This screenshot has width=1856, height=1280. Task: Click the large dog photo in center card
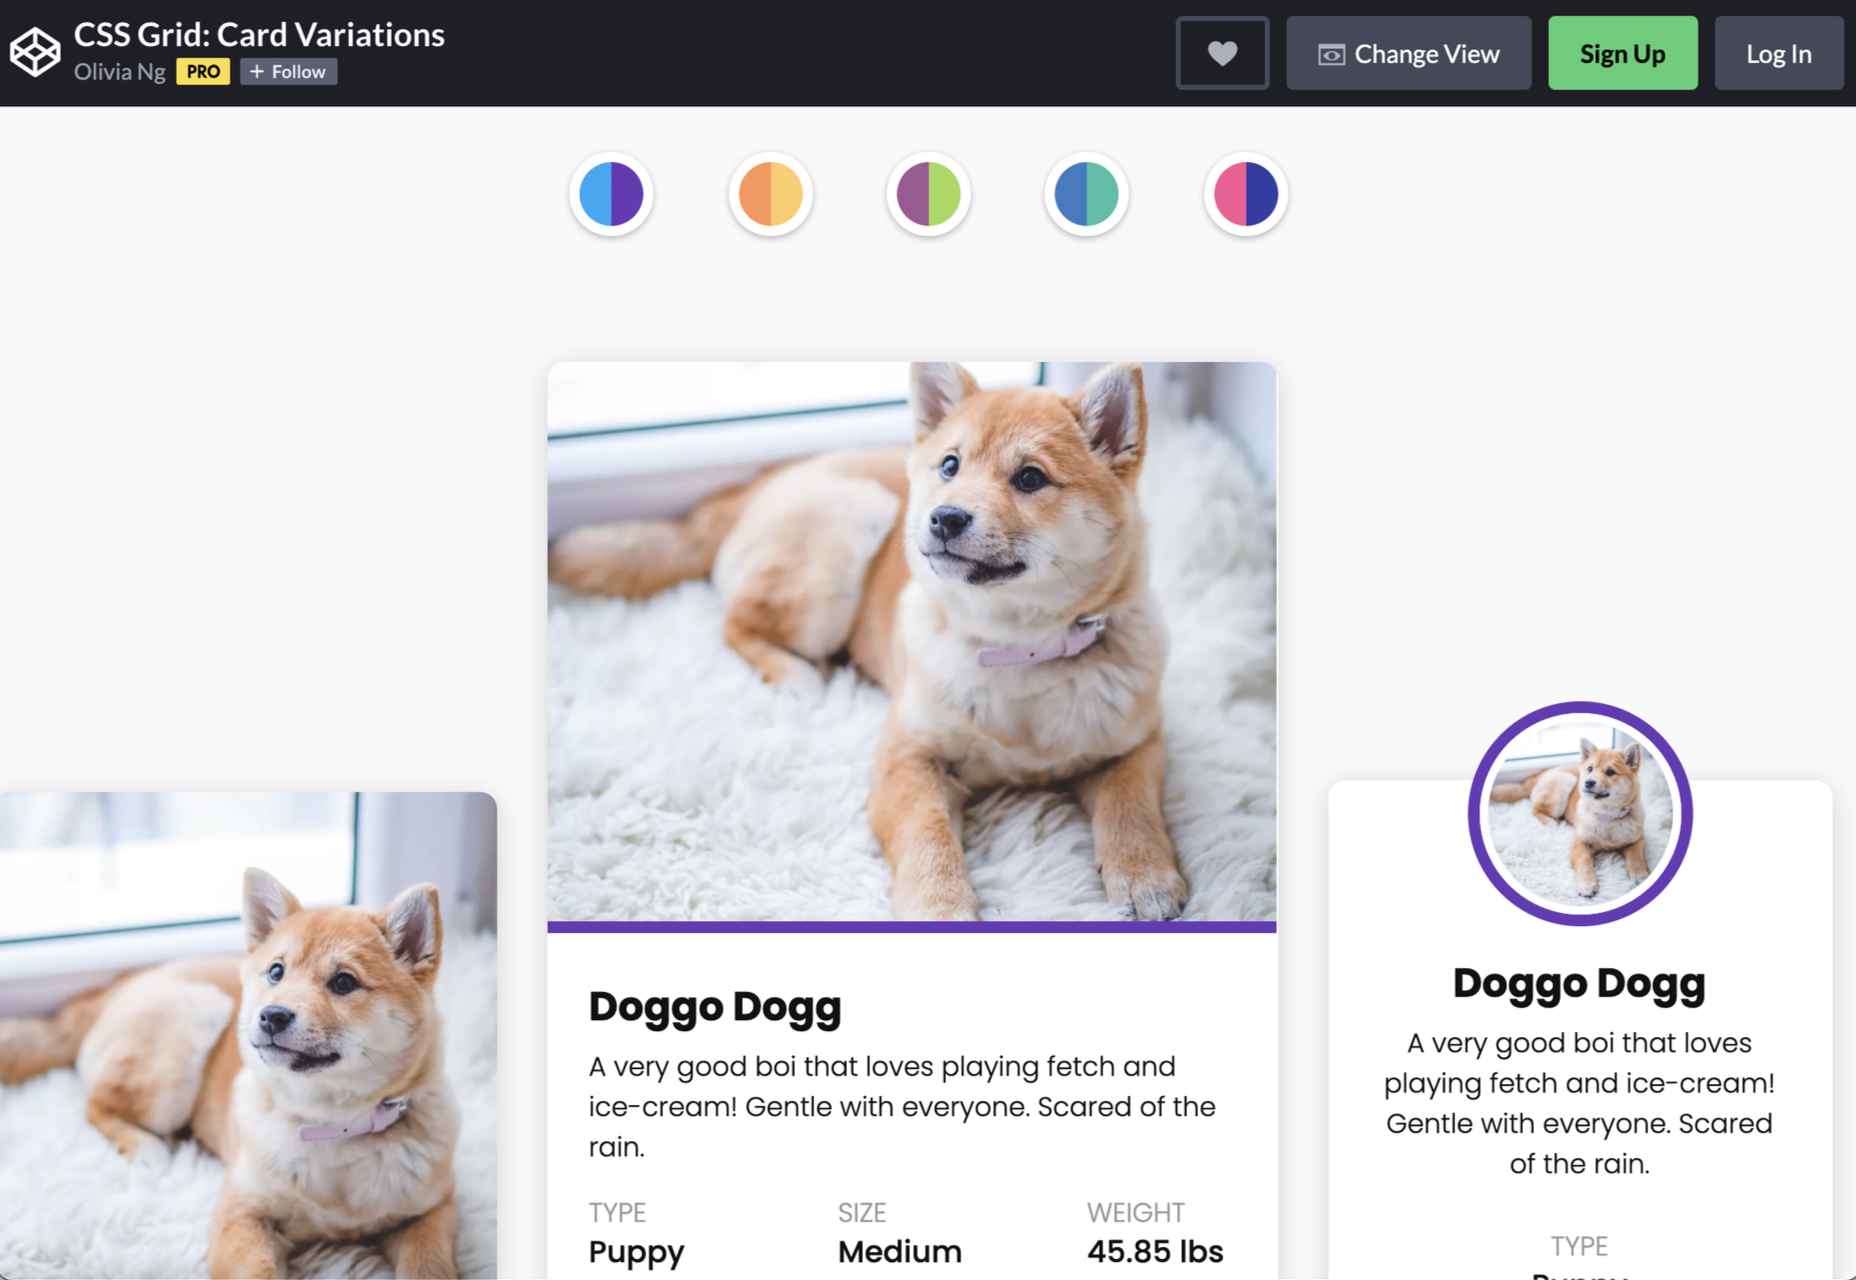coord(912,642)
